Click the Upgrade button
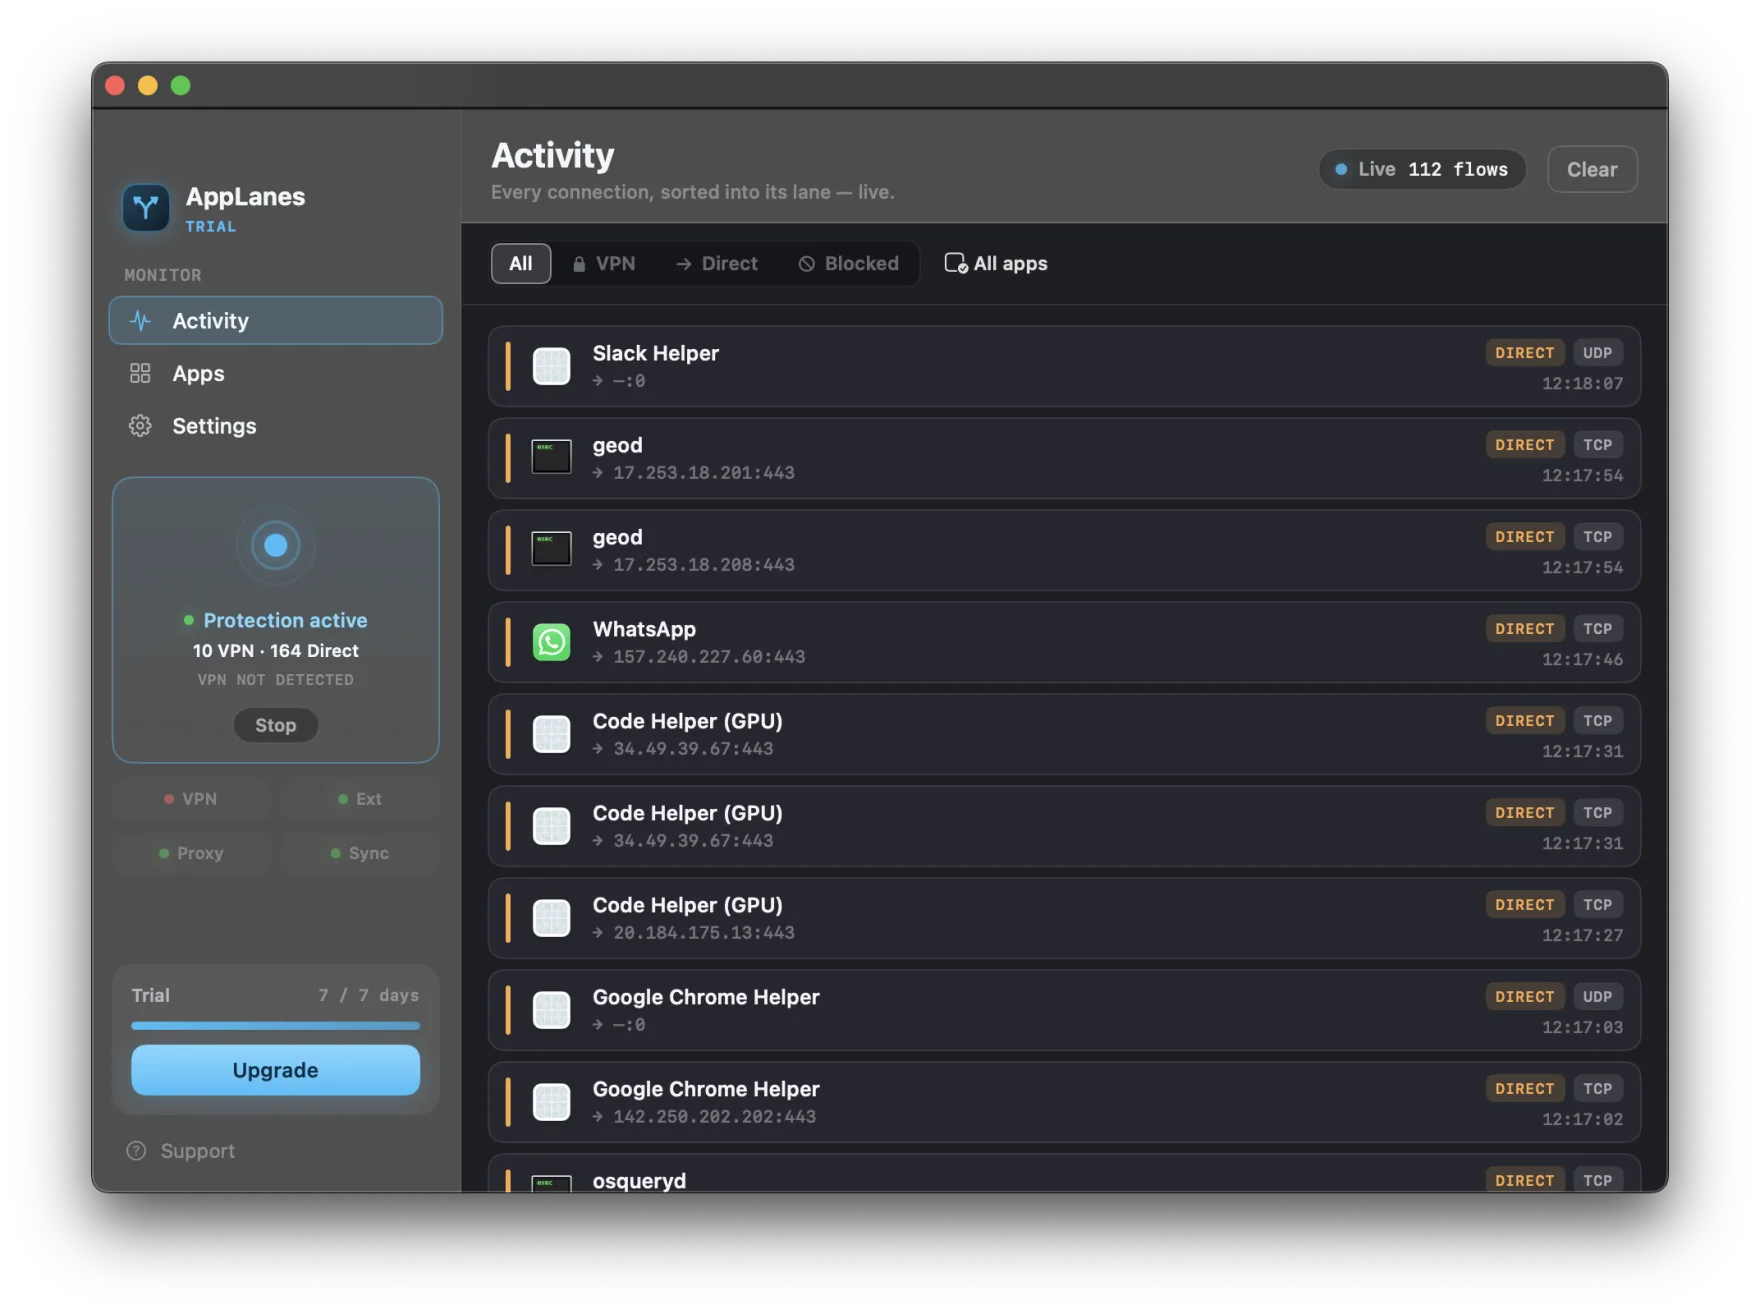 pyautogui.click(x=276, y=1070)
